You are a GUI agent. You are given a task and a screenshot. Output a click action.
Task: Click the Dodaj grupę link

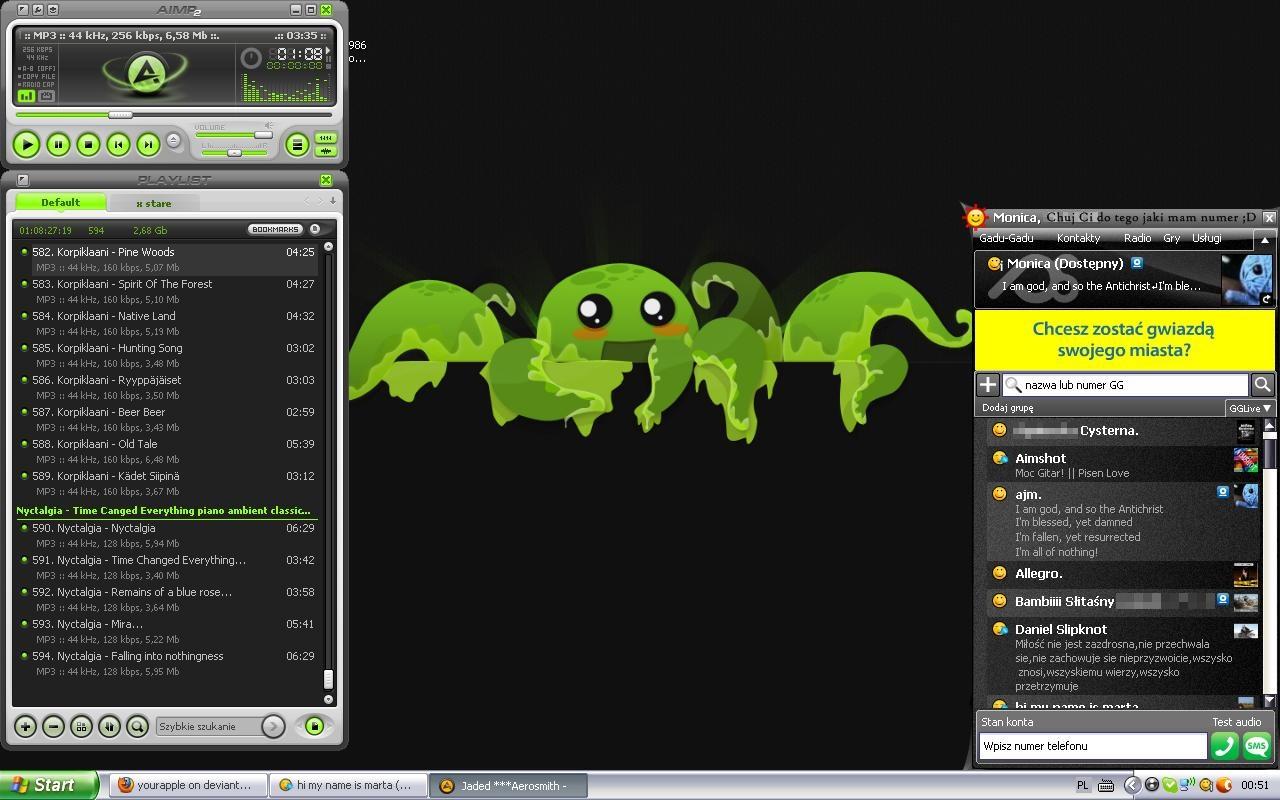point(1007,408)
